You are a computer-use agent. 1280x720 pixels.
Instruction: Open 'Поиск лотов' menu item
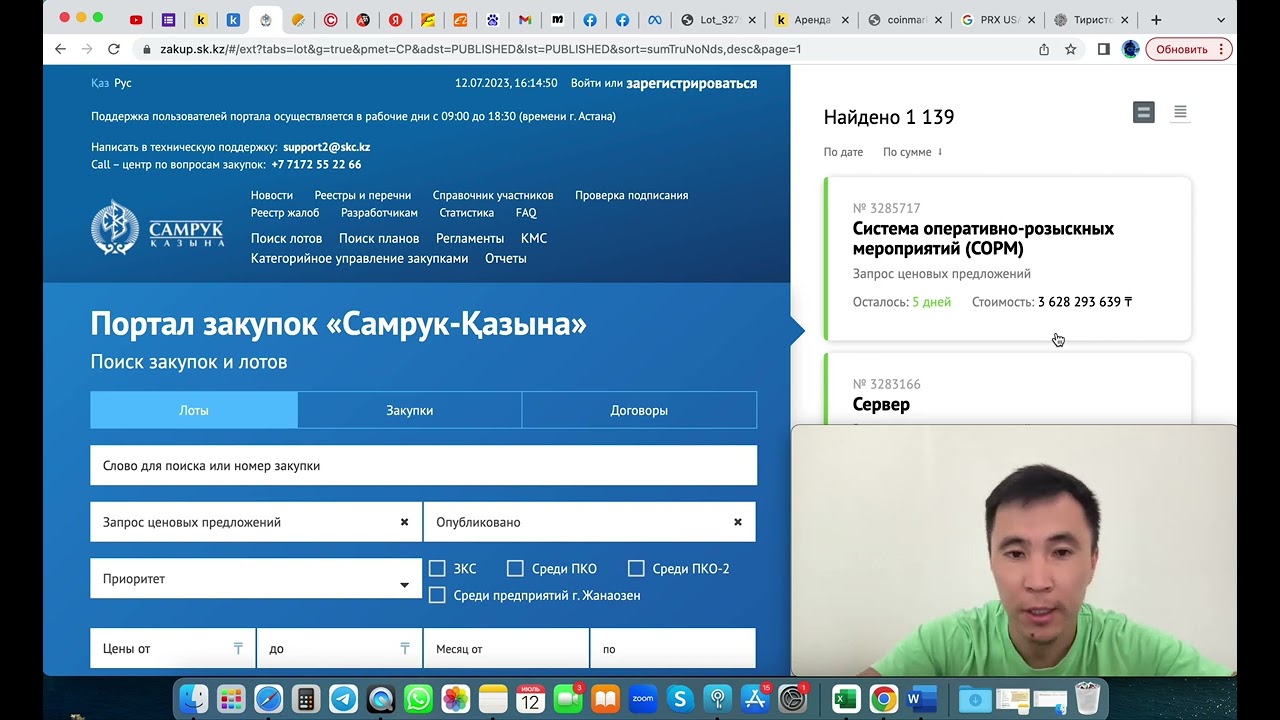[287, 238]
